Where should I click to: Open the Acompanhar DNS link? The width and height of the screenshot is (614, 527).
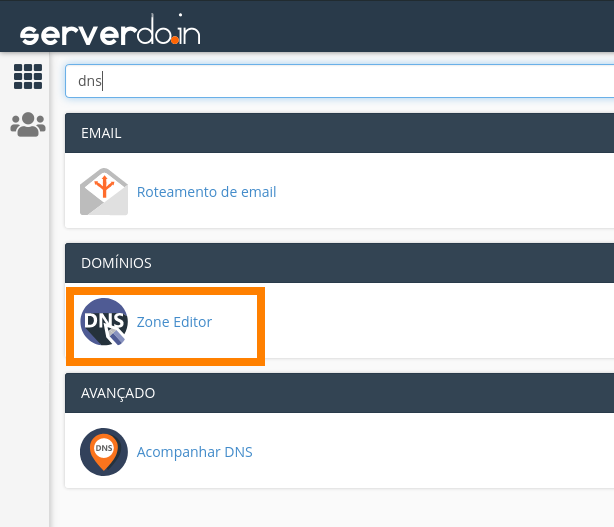(194, 452)
